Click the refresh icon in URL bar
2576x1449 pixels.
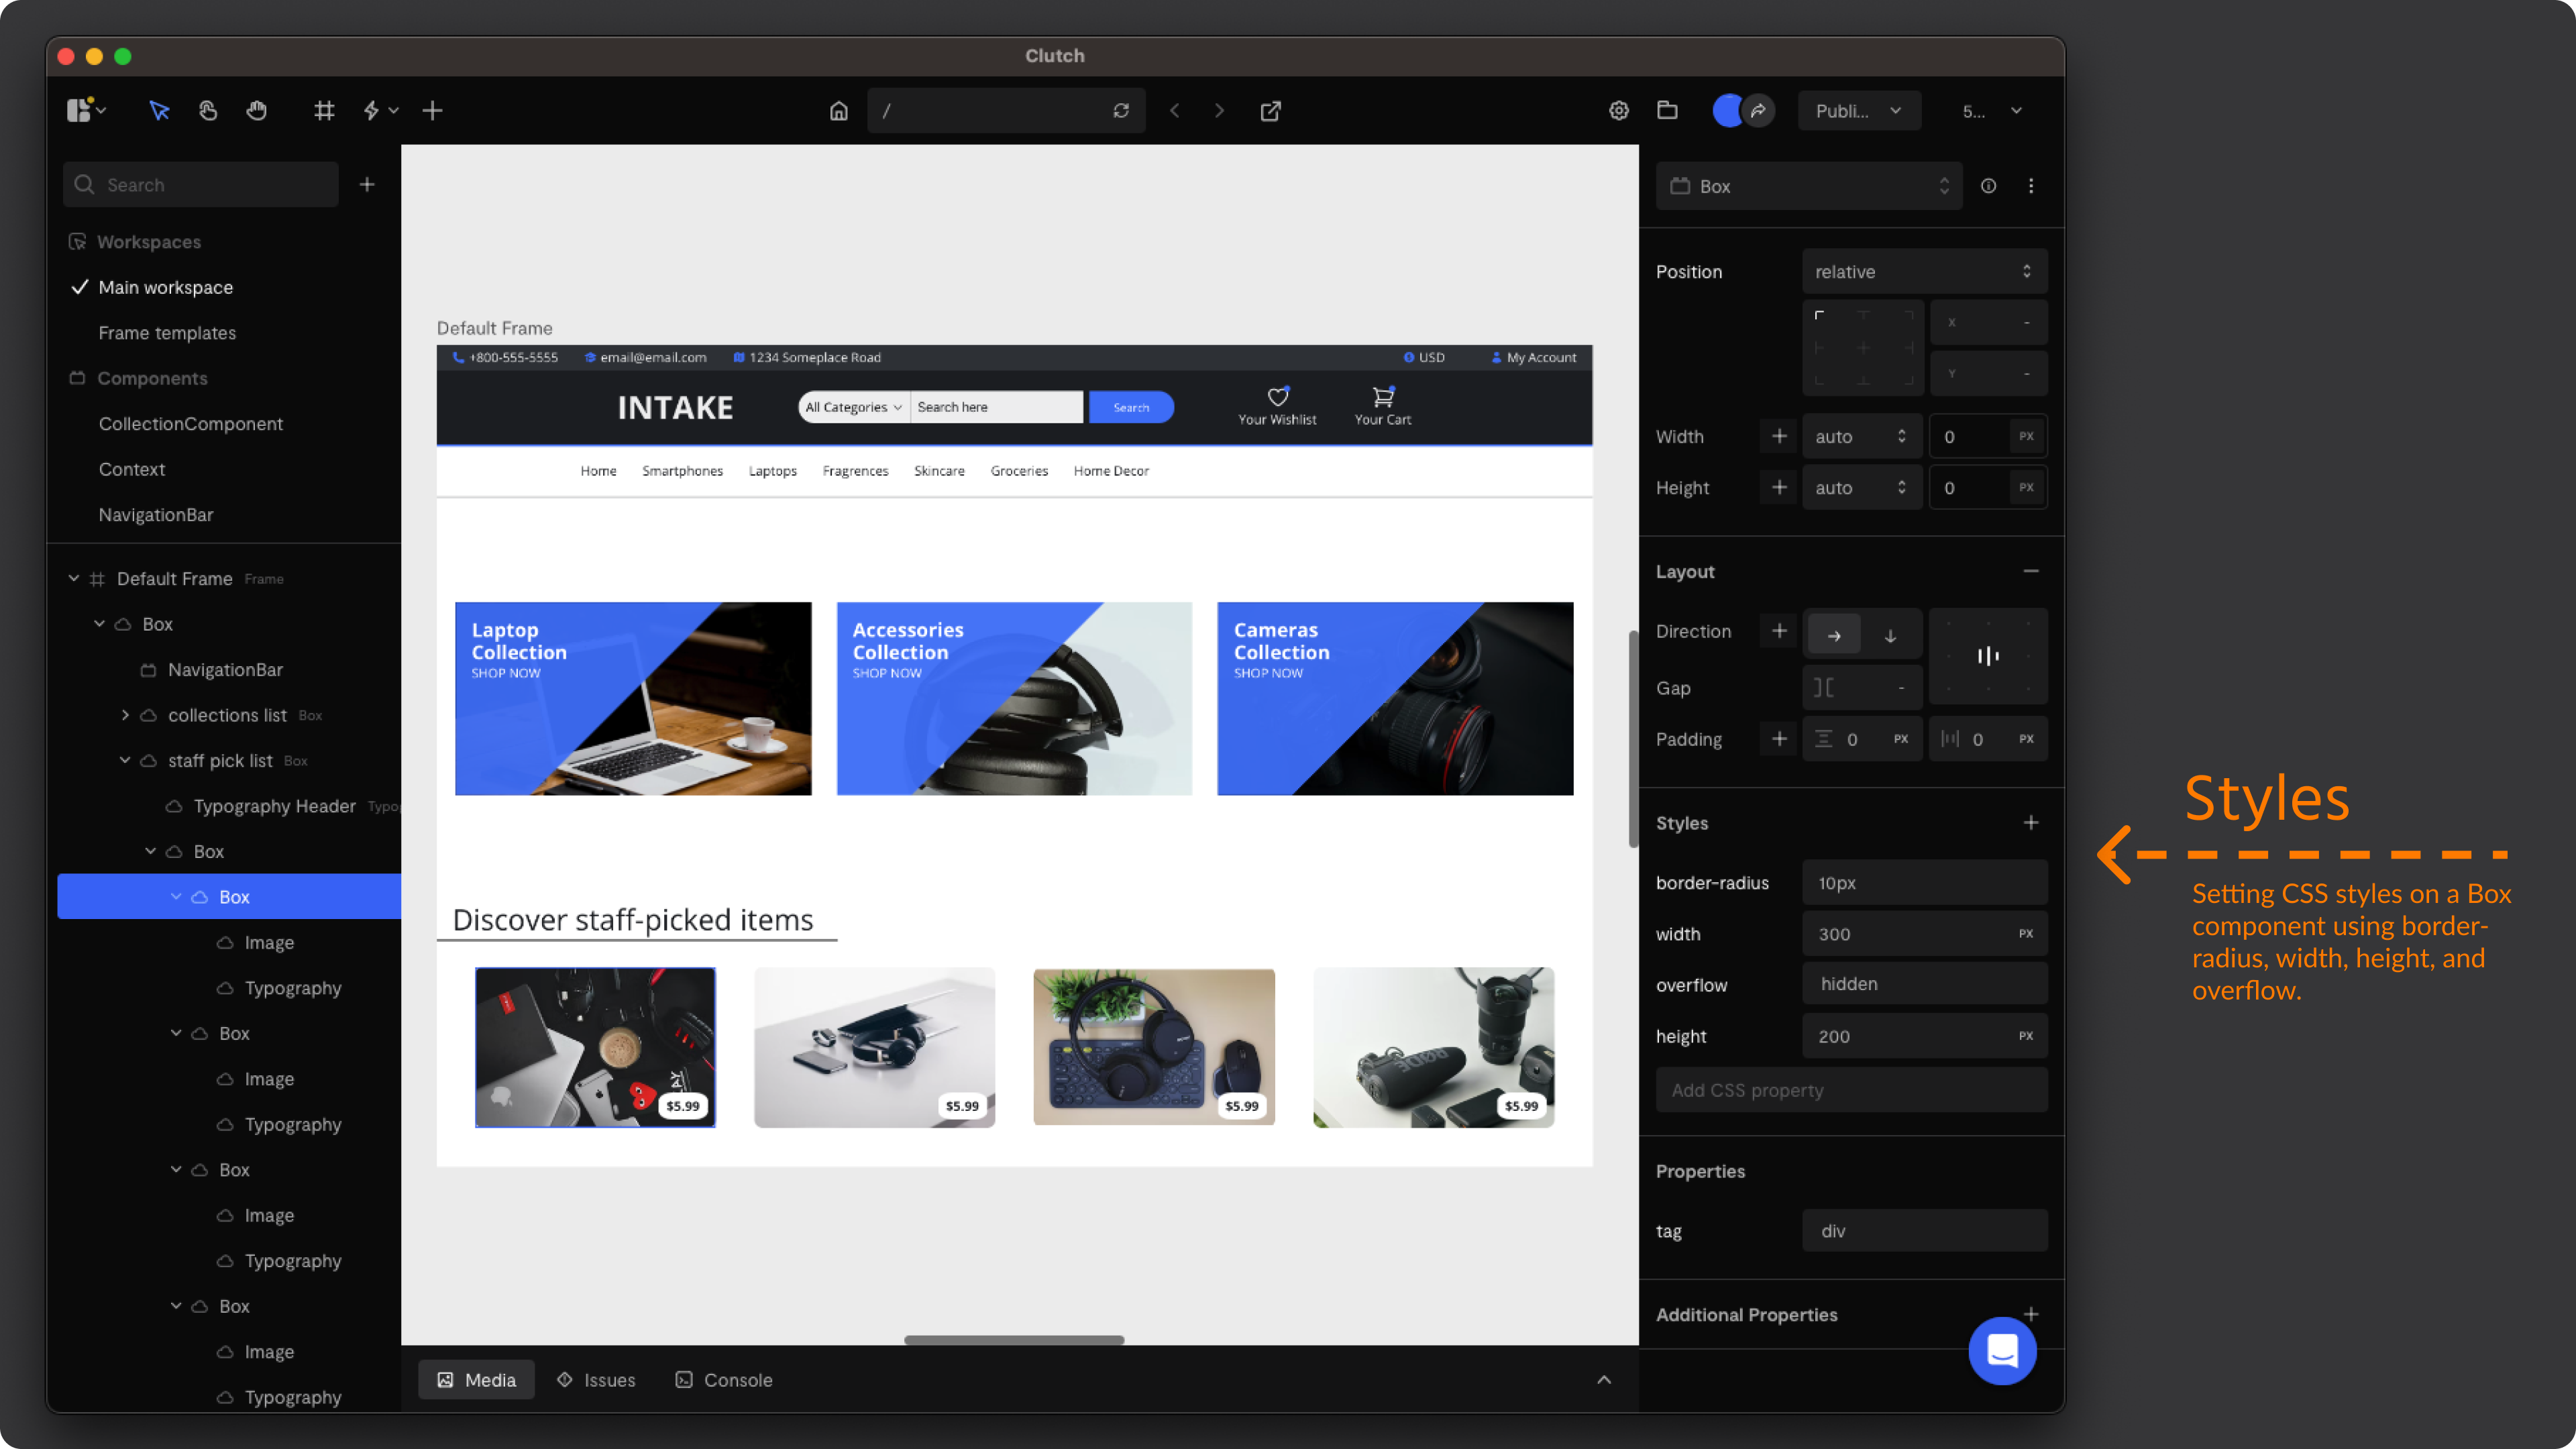pos(1121,111)
